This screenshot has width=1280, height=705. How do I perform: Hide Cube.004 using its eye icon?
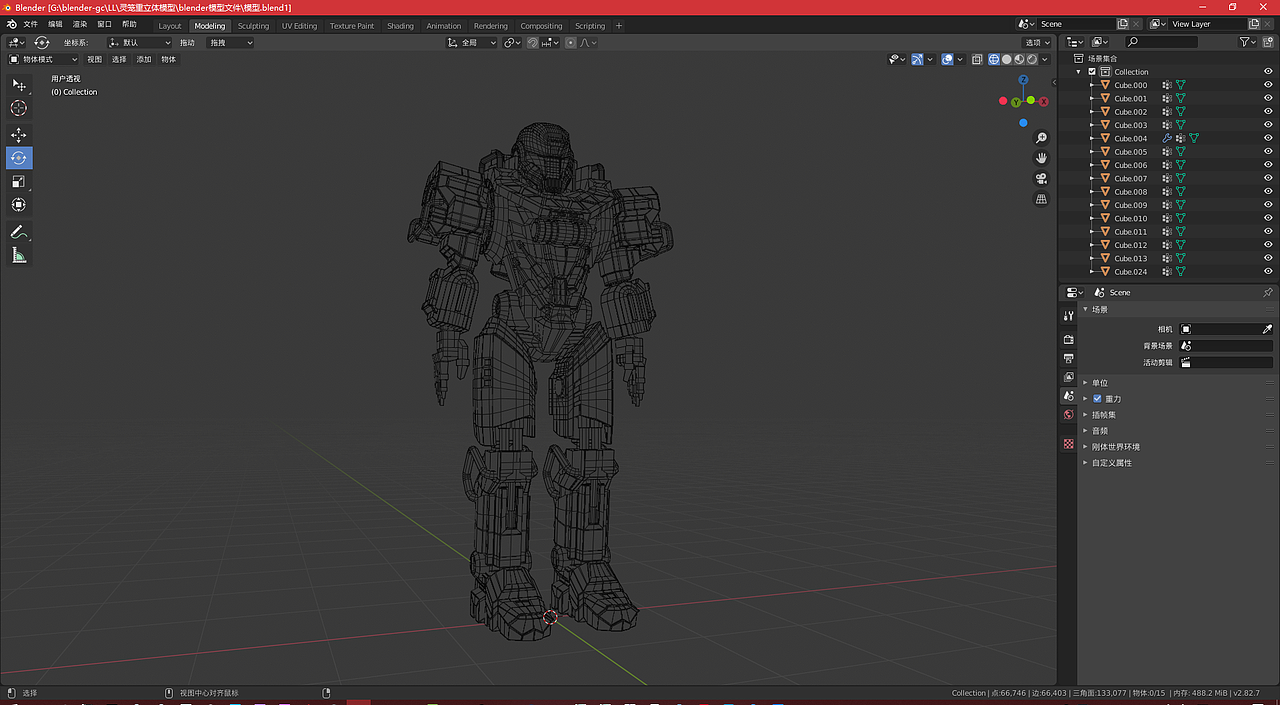tap(1268, 138)
